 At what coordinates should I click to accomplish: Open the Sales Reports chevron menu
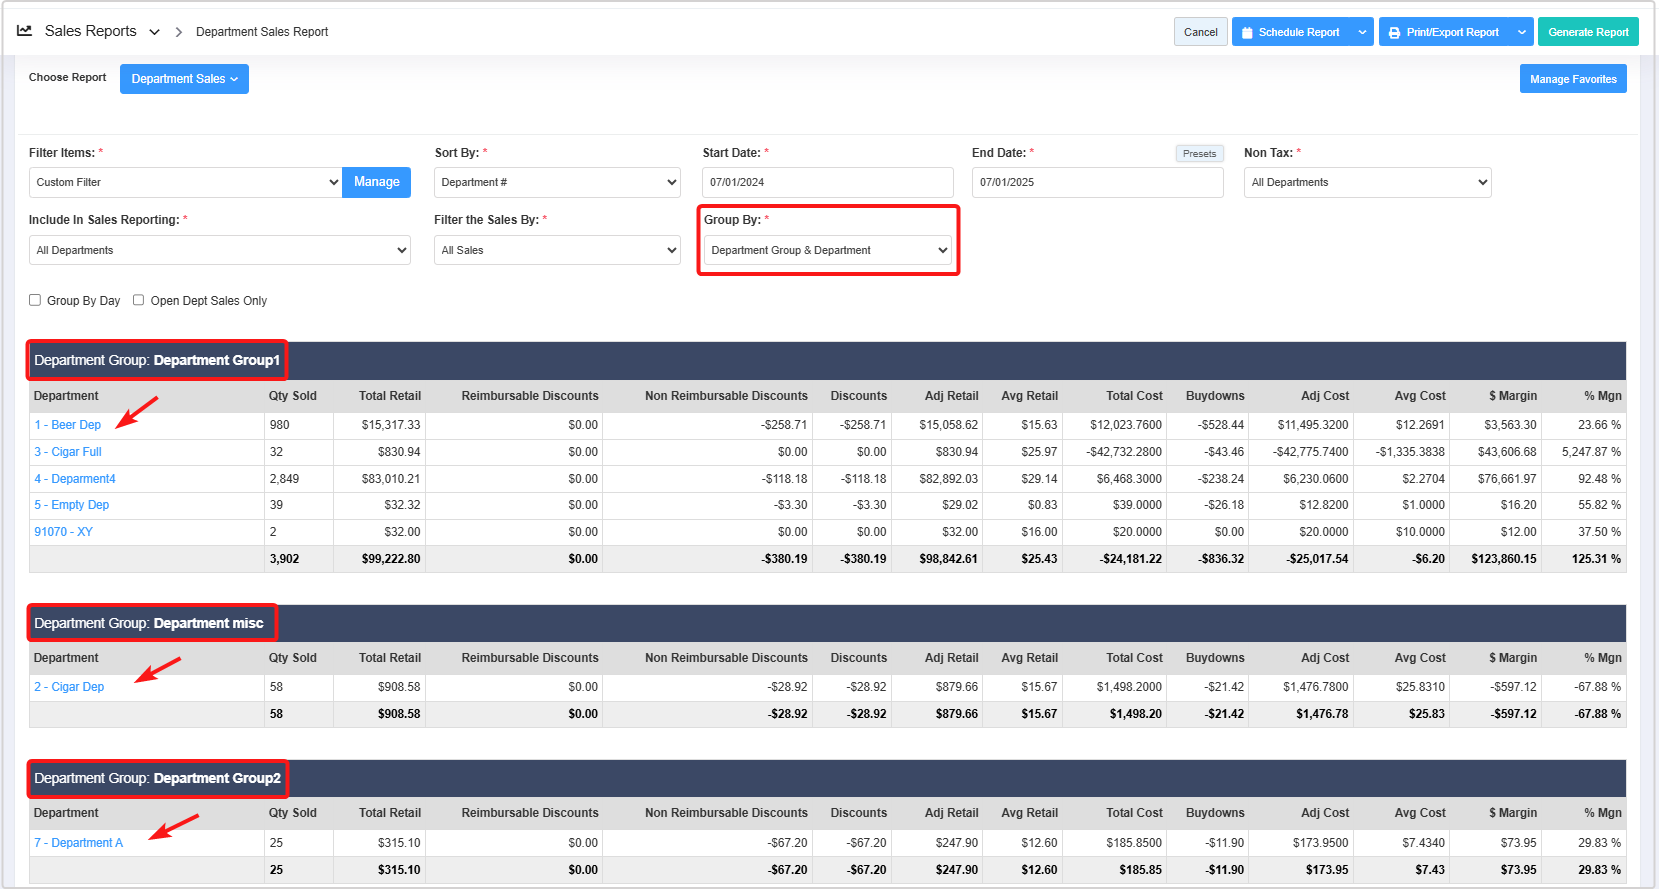[x=154, y=32]
